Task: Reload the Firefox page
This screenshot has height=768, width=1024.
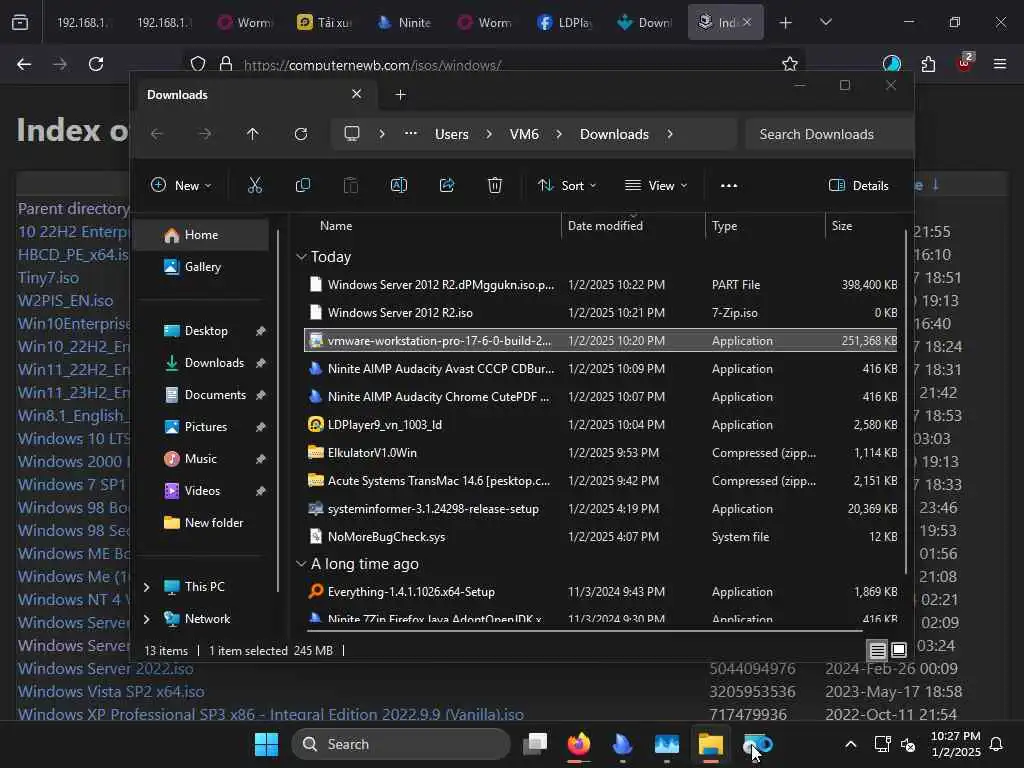Action: point(96,64)
